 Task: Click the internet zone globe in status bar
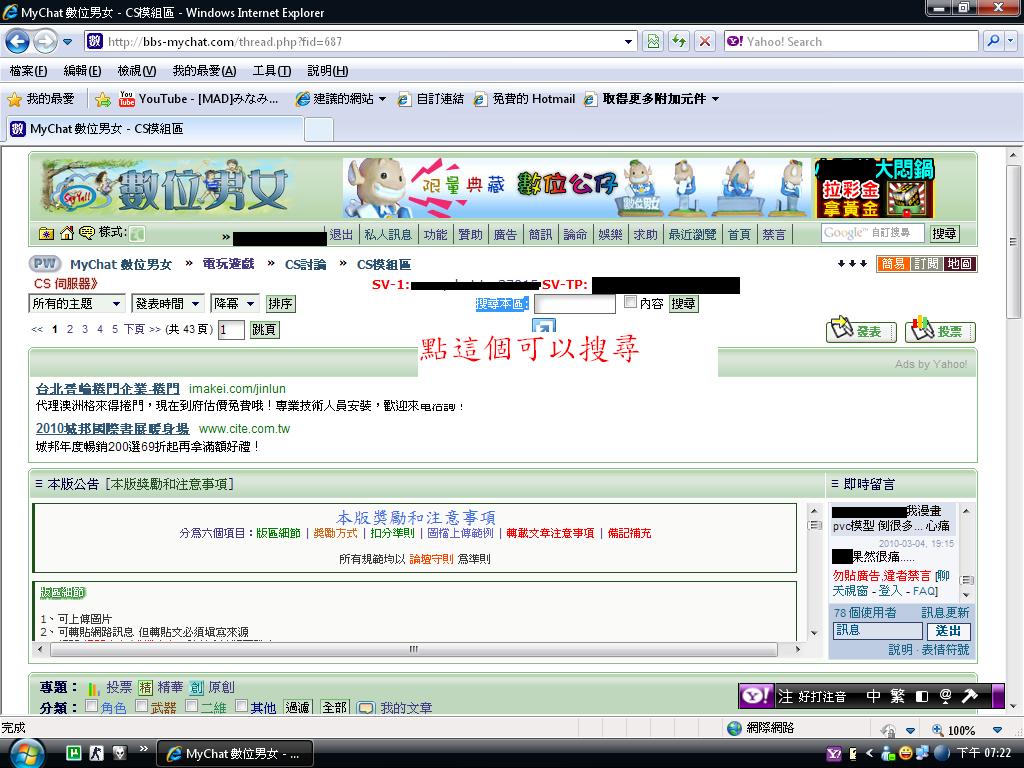coord(735,728)
